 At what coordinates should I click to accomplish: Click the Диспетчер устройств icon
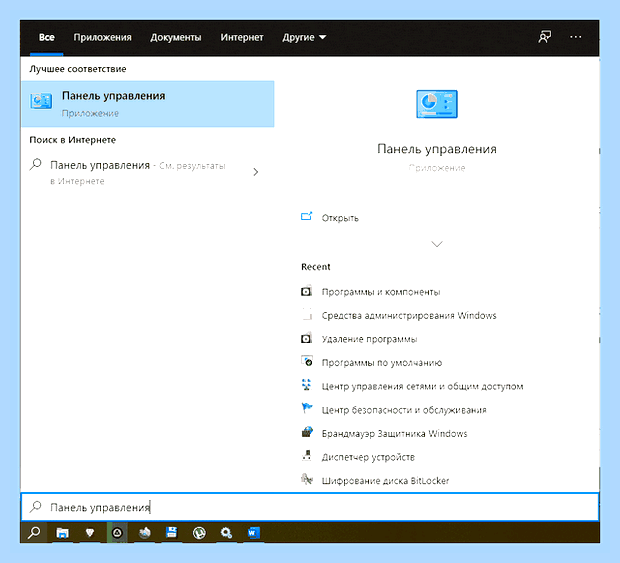[306, 455]
